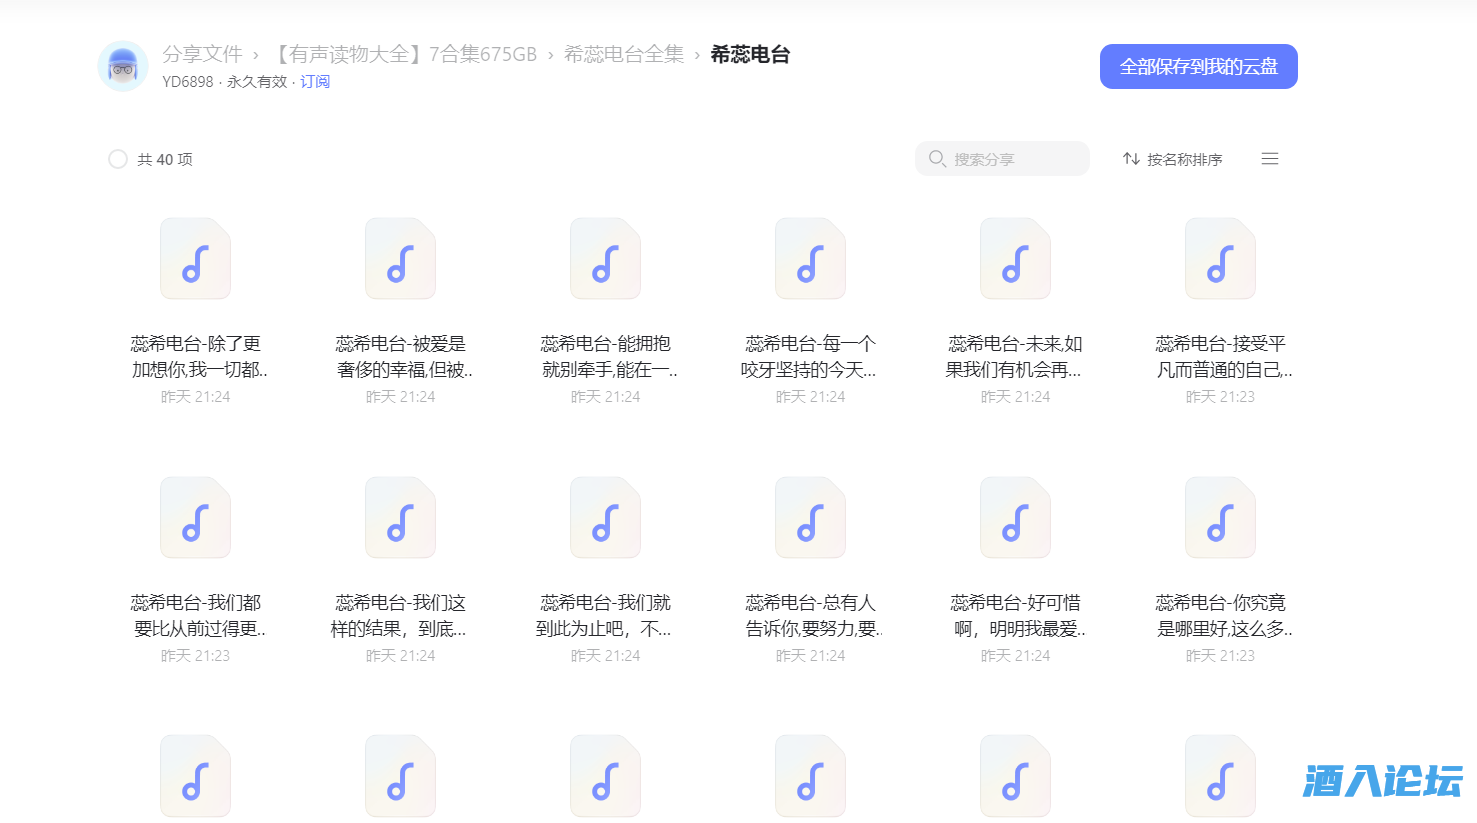1477x823 pixels.
Task: Click the sort direction arrows icon beside 按名称排序
Action: pyautogui.click(x=1131, y=158)
